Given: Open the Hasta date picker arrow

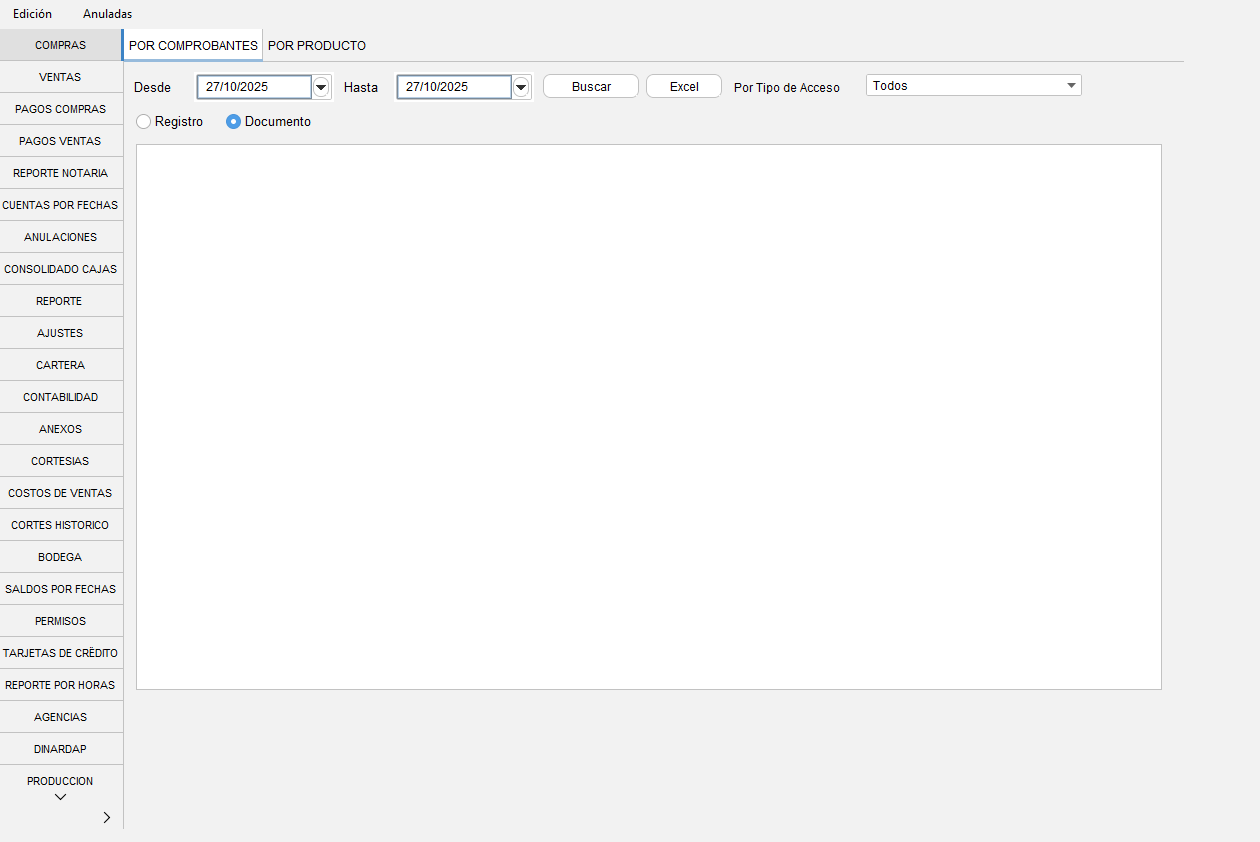Looking at the screenshot, I should click(521, 87).
